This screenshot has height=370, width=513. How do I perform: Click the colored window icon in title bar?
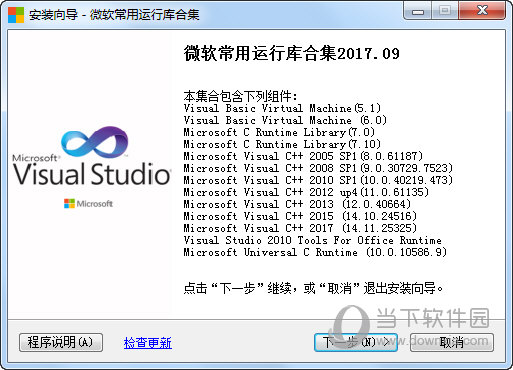[16, 14]
